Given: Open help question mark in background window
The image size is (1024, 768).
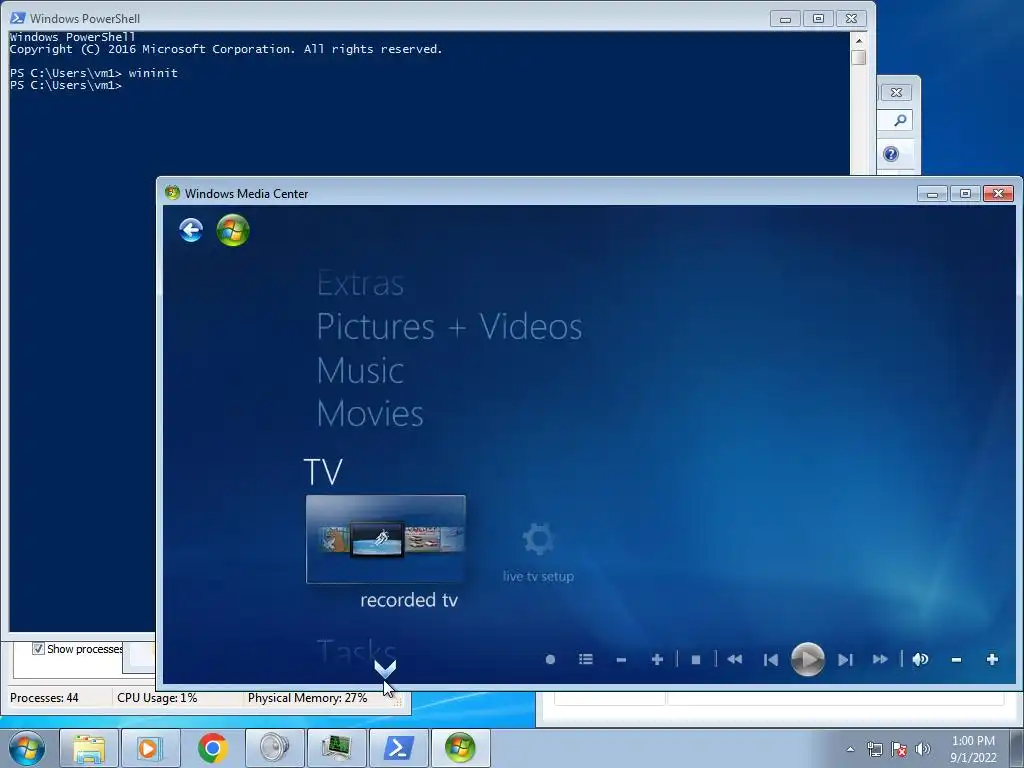Looking at the screenshot, I should coord(891,154).
